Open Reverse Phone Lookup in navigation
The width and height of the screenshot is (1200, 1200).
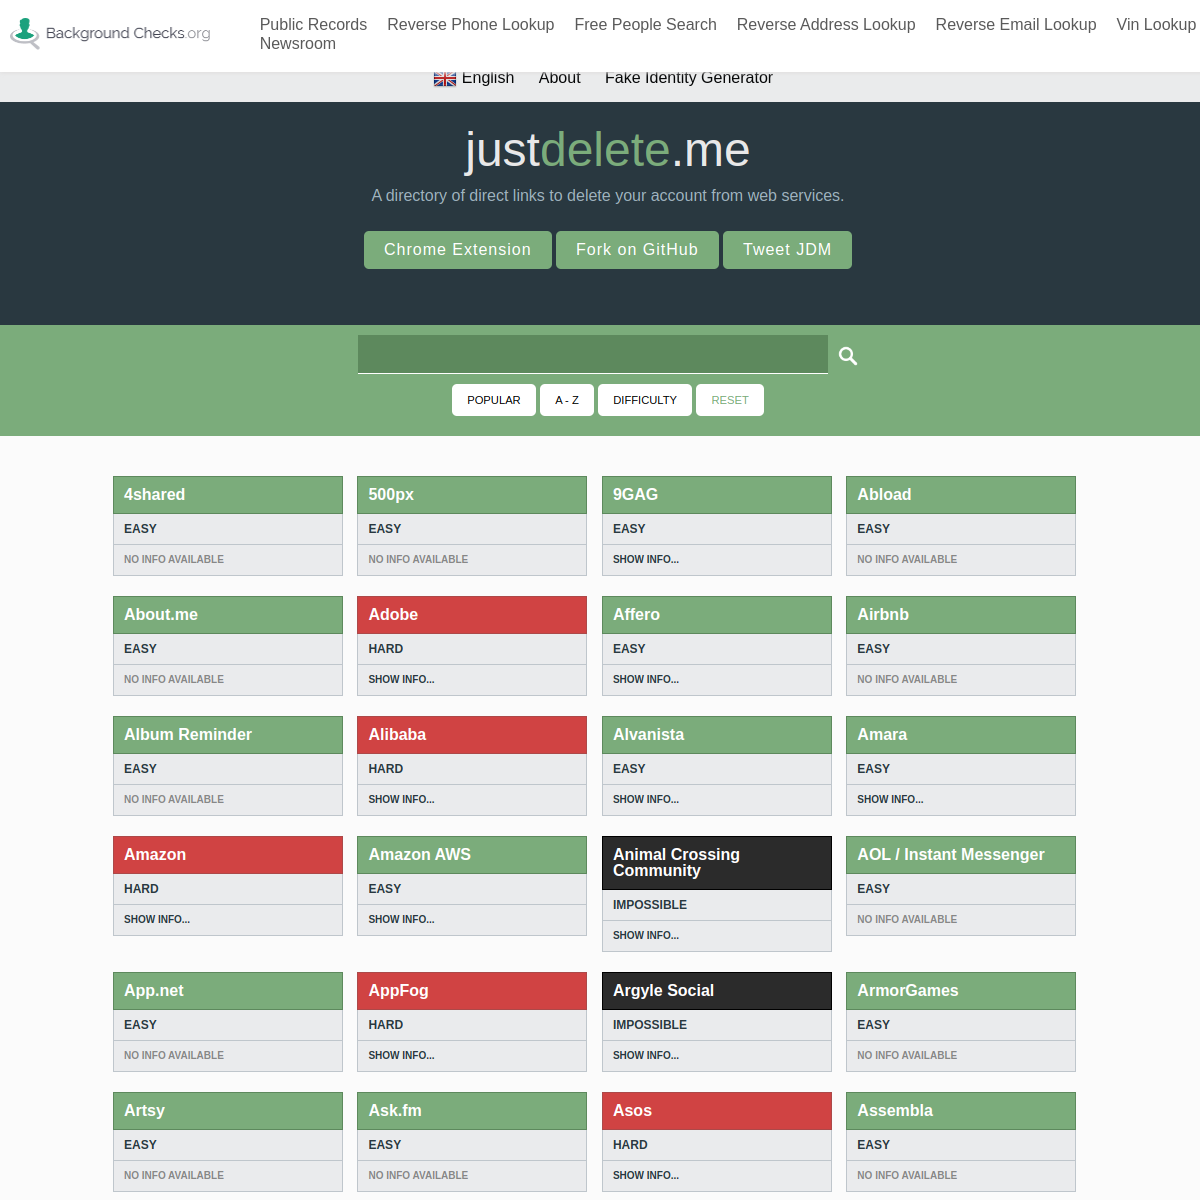coord(470,24)
